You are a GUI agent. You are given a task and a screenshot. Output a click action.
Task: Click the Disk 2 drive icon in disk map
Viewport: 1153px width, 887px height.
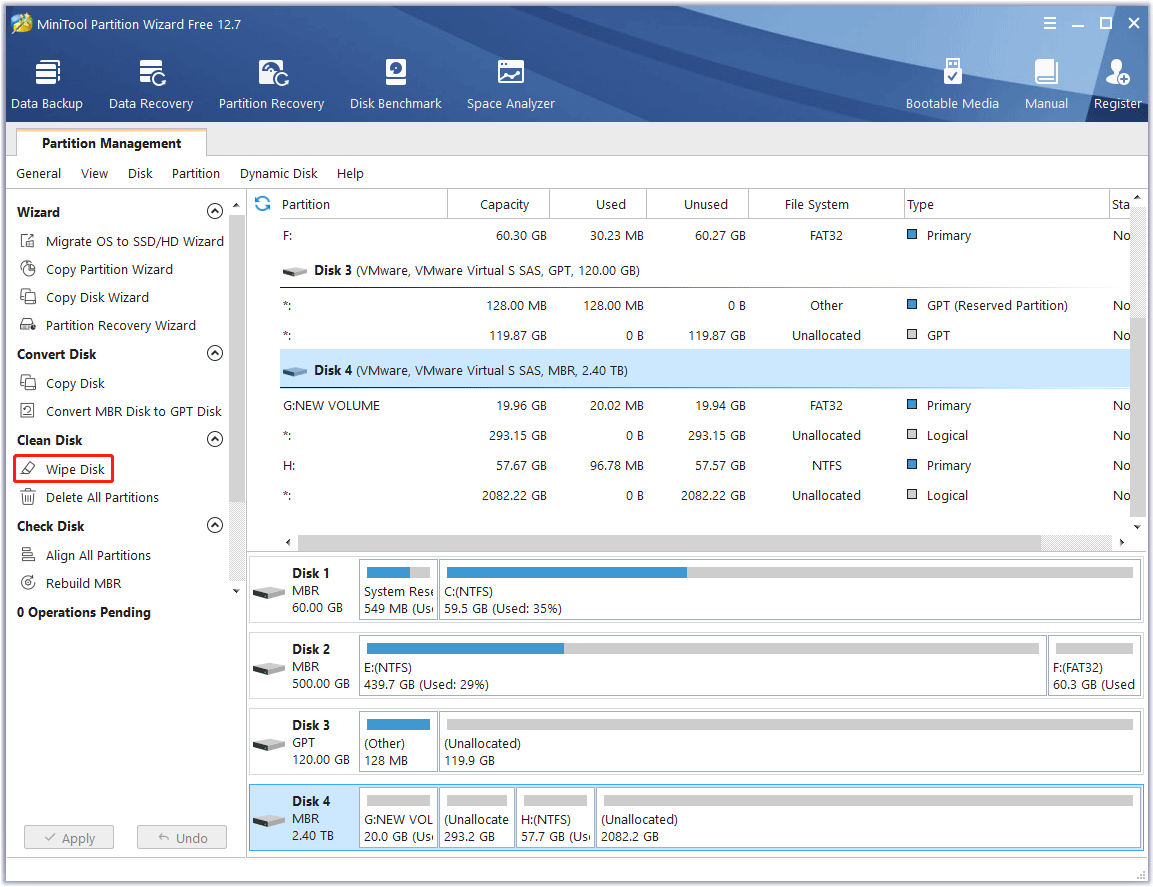tap(268, 668)
